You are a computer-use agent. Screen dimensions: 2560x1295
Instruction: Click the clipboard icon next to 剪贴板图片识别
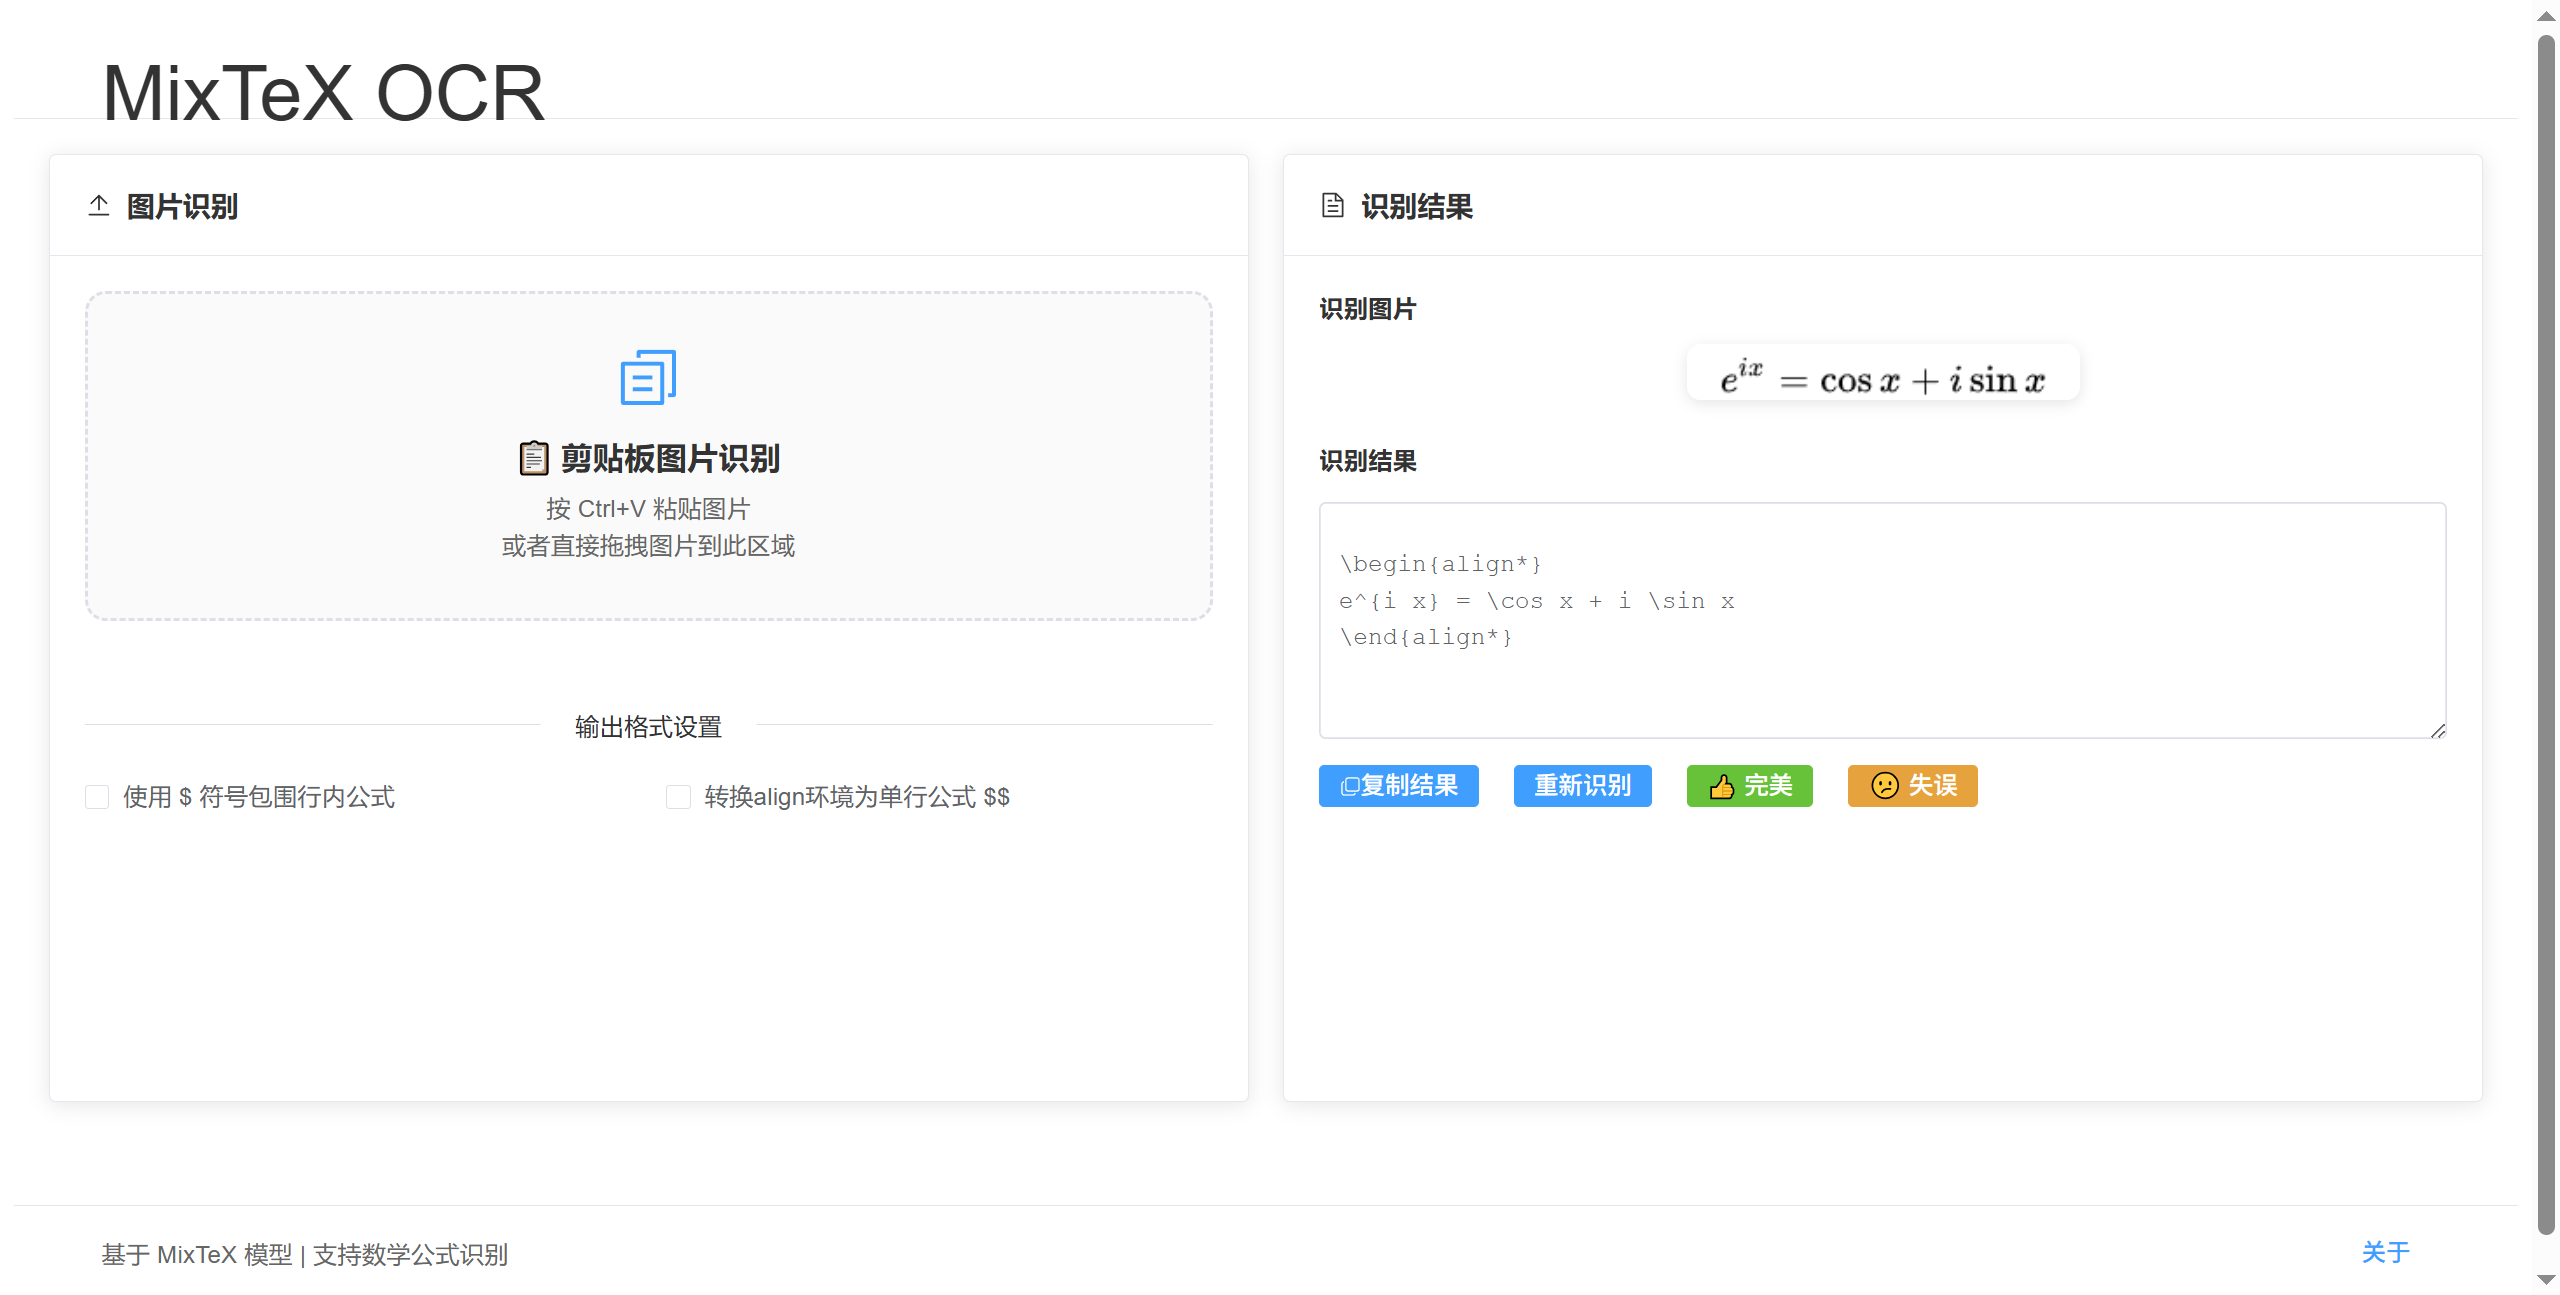[534, 458]
